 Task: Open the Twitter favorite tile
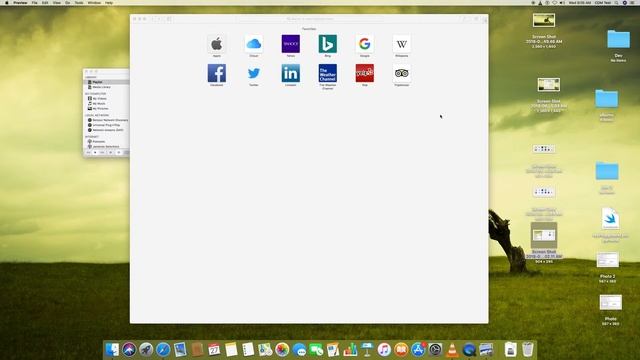coord(253,73)
